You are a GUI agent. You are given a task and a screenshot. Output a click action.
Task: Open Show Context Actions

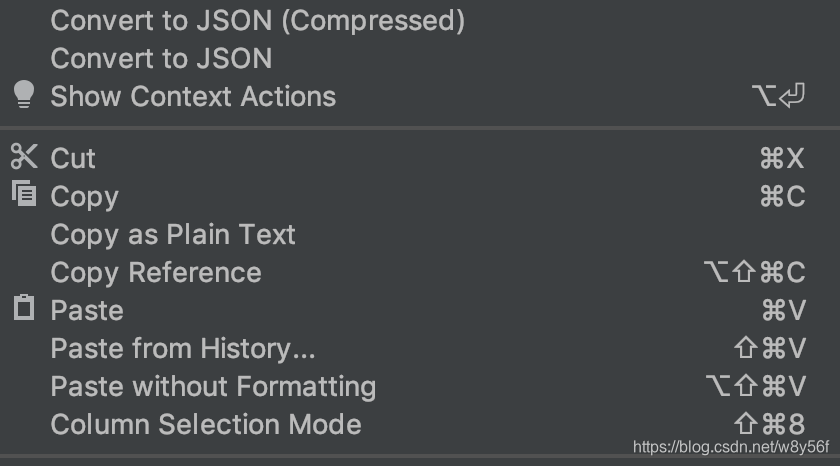click(x=193, y=96)
